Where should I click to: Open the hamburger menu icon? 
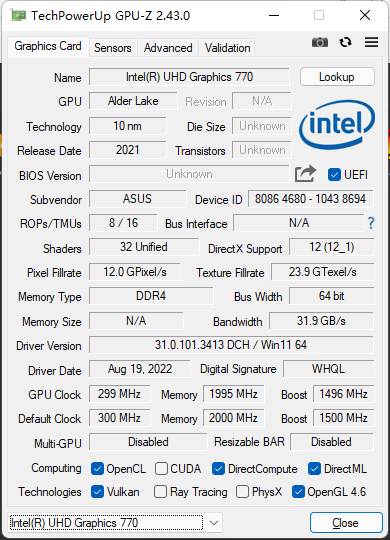[x=371, y=42]
